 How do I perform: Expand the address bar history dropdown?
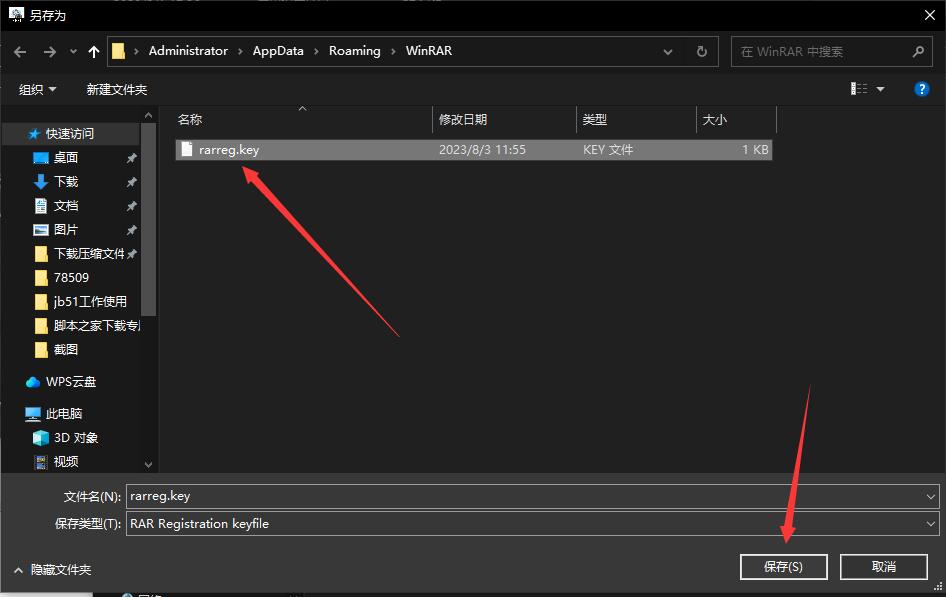click(668, 52)
